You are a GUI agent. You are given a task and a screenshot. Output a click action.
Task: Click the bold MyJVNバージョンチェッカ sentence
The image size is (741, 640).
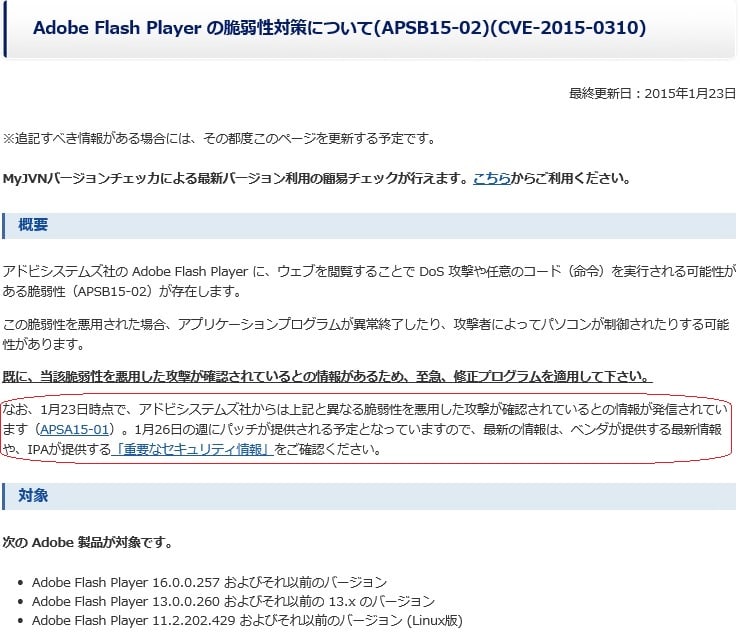(317, 178)
